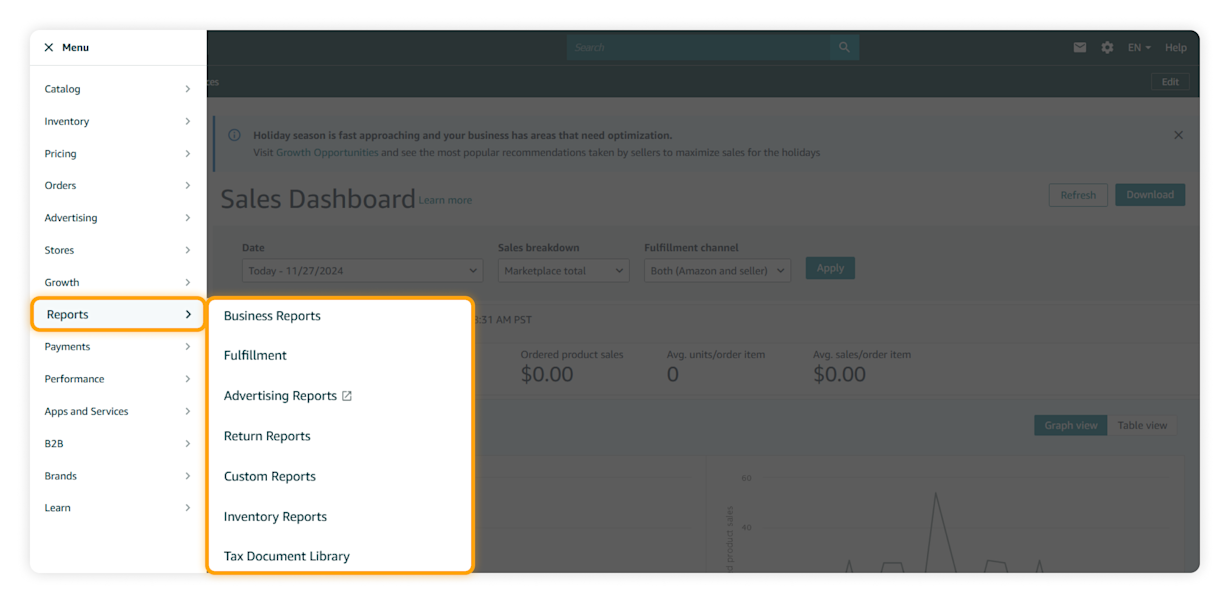Select Business Reports from the Reports menu
This screenshot has height=603, width=1230.
(272, 315)
